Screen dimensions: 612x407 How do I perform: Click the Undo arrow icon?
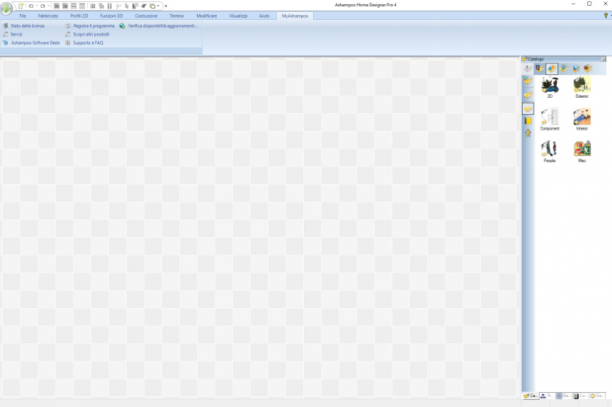click(31, 6)
